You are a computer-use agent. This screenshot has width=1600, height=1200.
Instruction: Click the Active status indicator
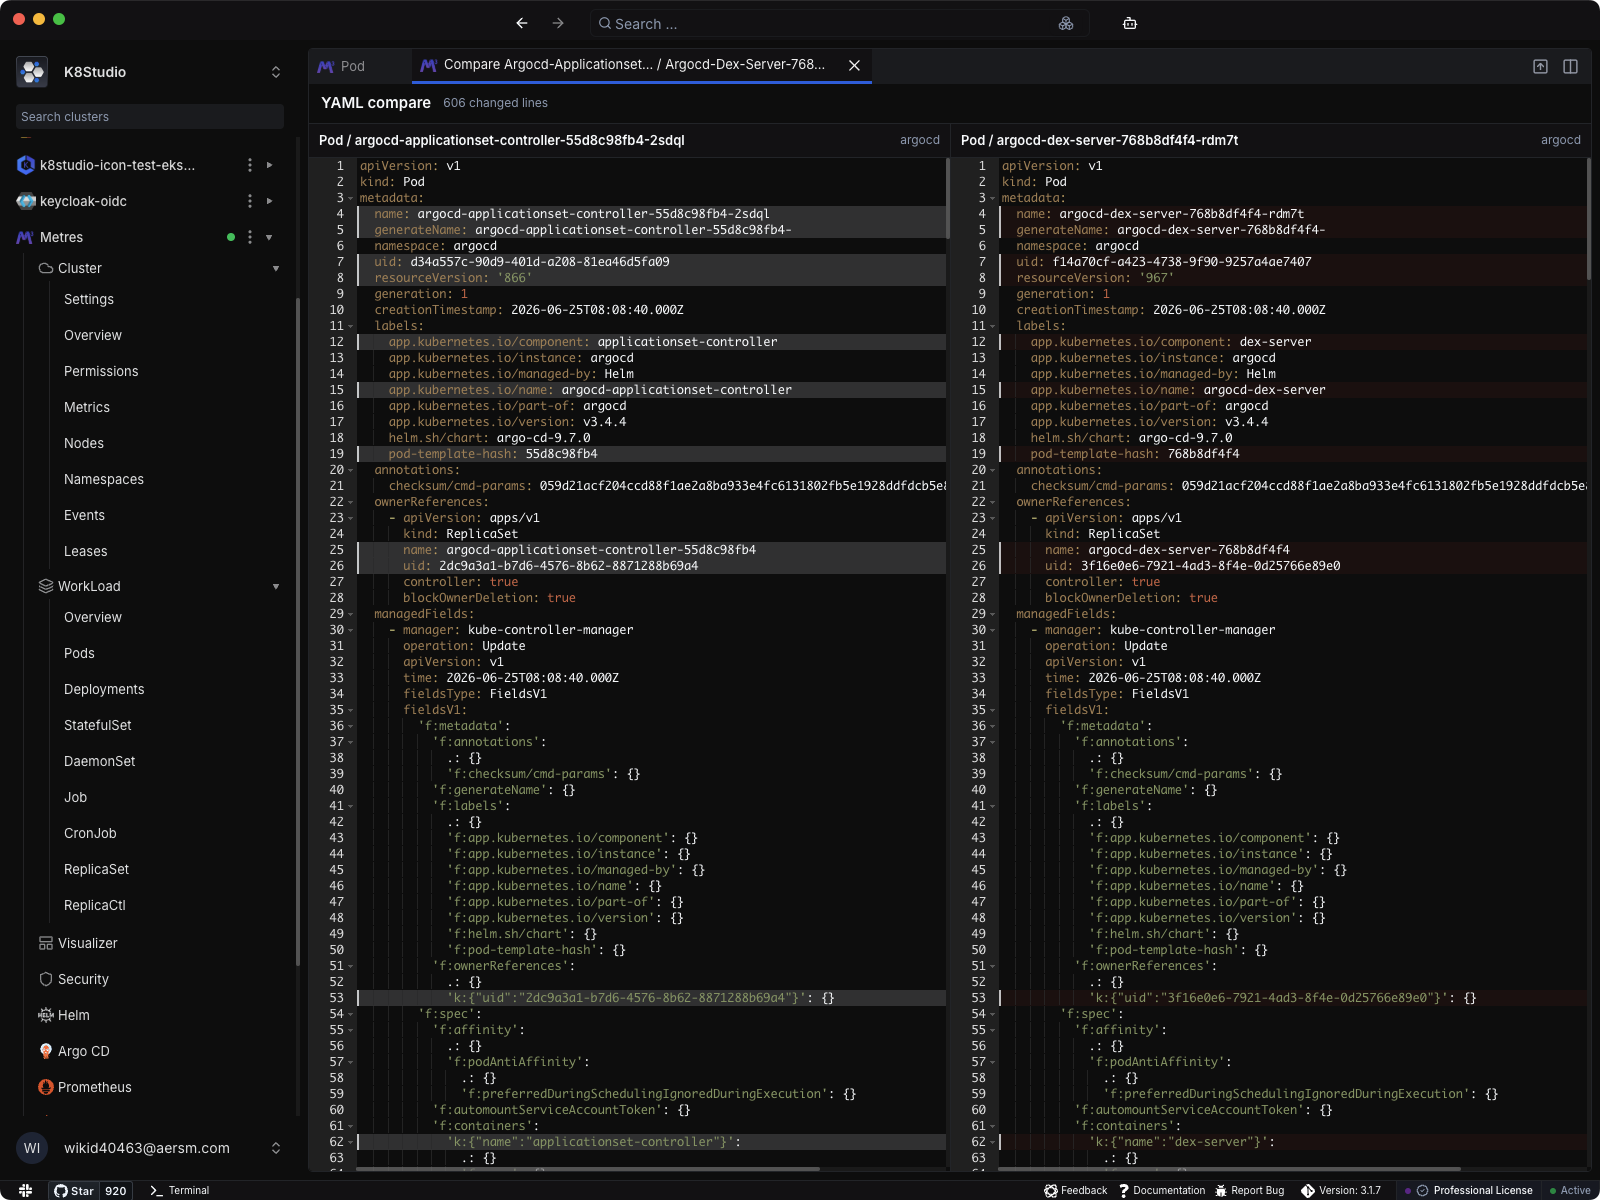click(1570, 1190)
